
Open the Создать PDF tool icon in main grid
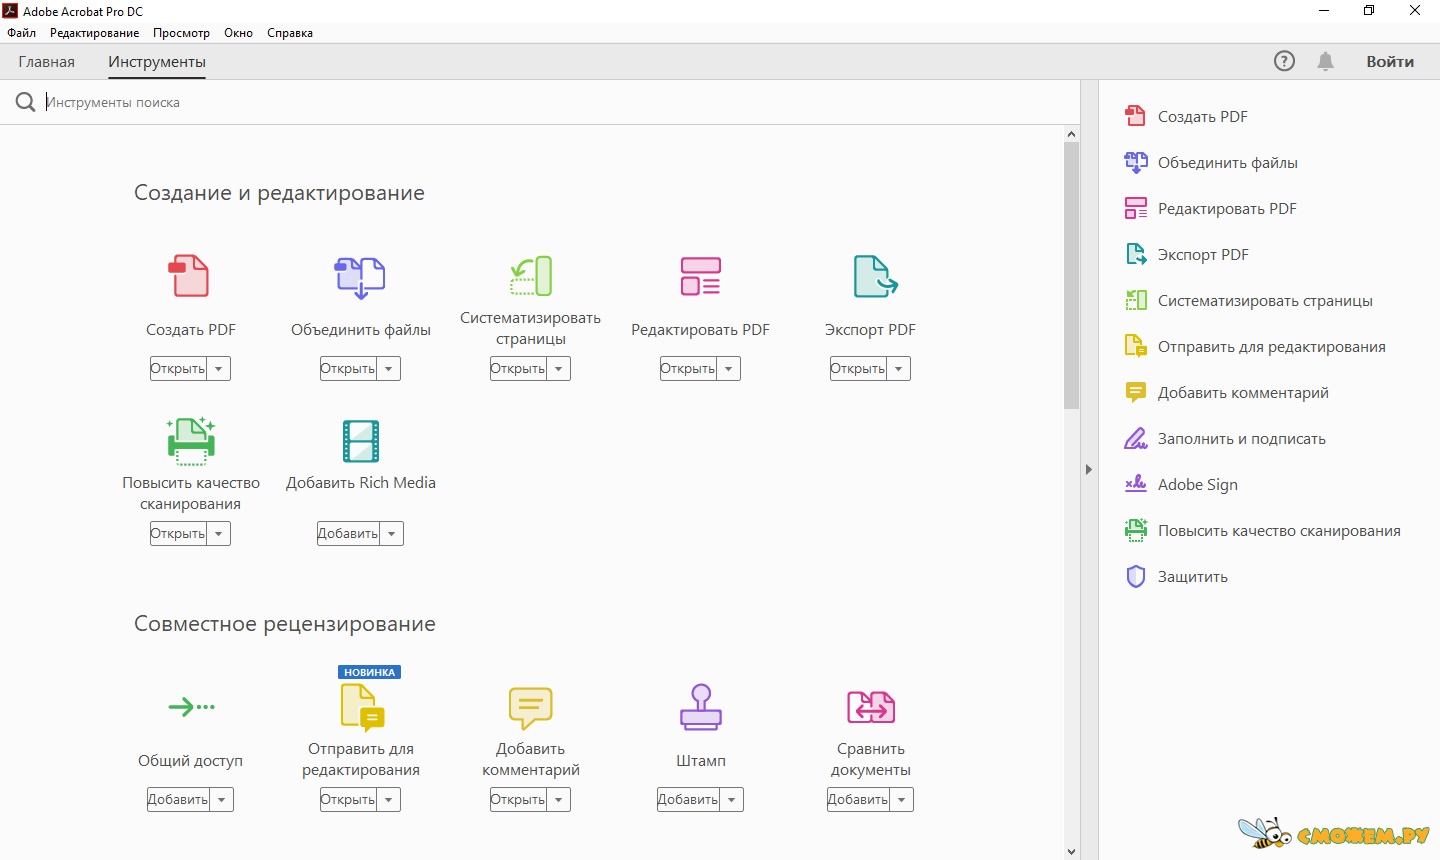[189, 276]
